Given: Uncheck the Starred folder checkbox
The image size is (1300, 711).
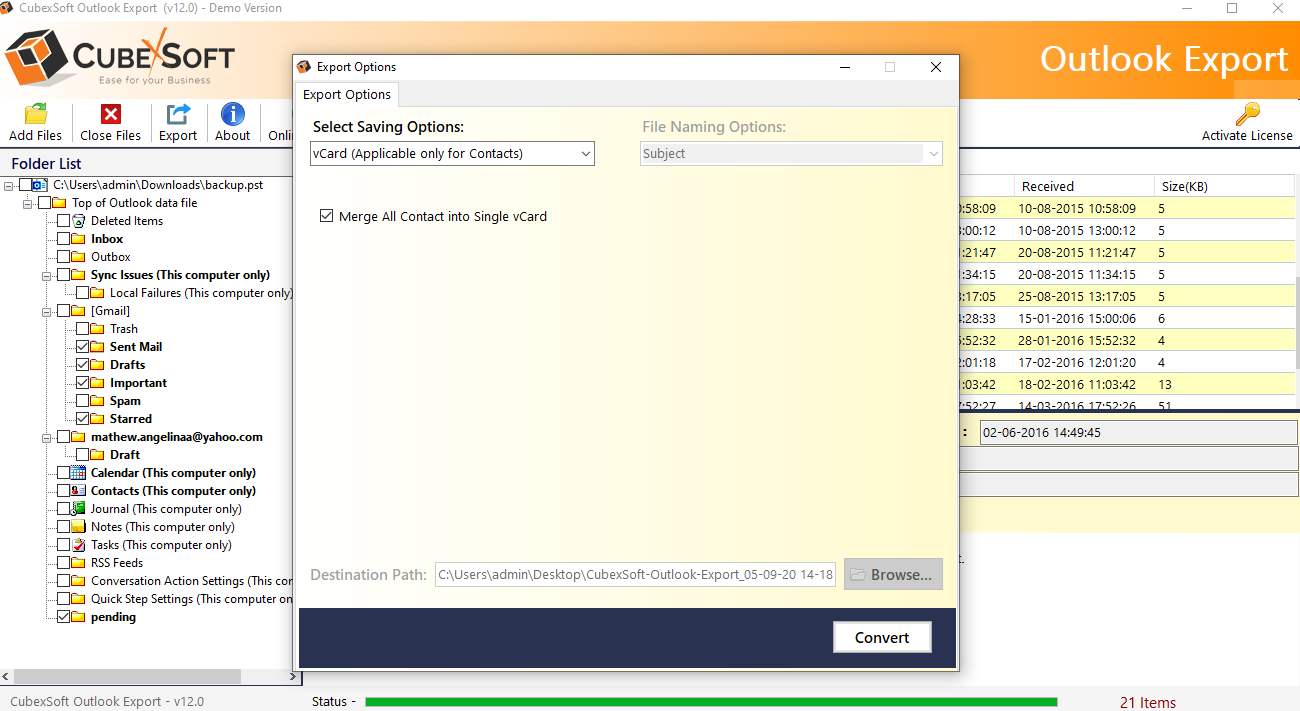Looking at the screenshot, I should click(83, 419).
